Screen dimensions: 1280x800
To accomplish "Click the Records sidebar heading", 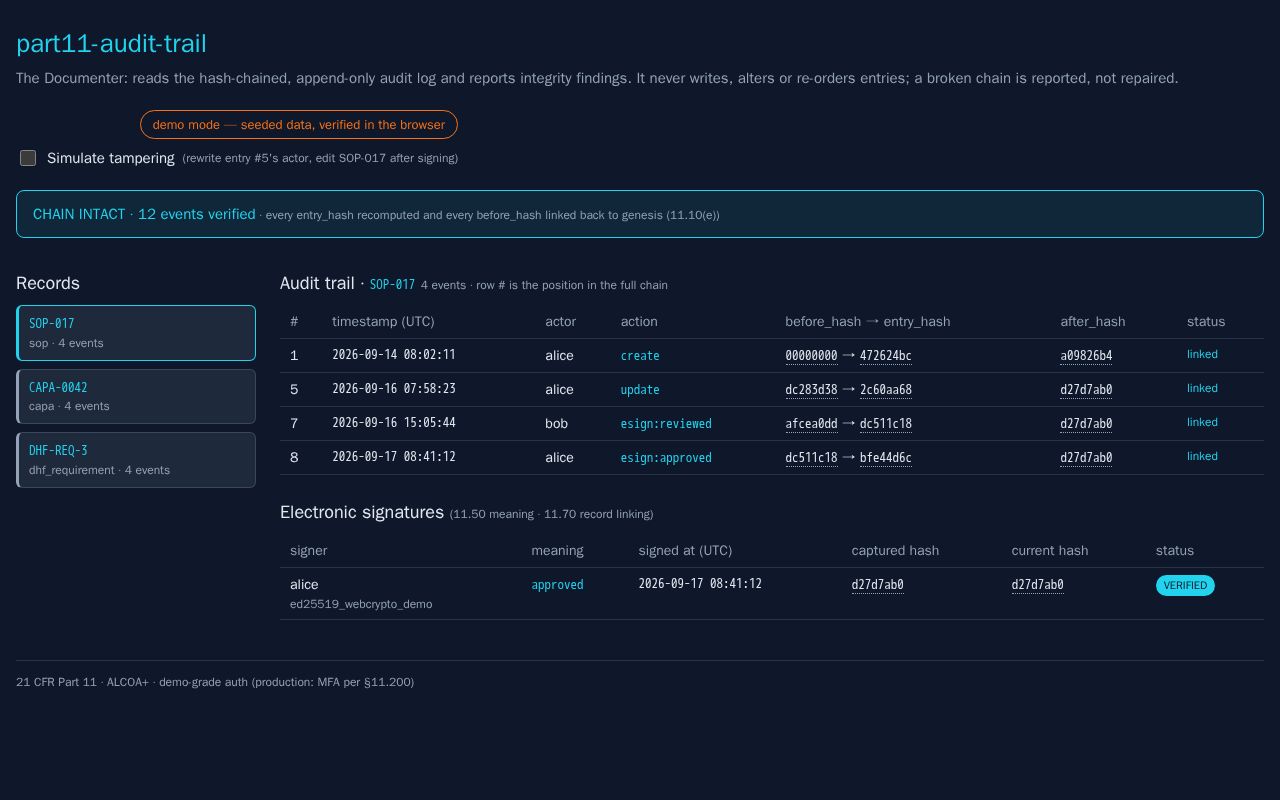I will click(48, 284).
